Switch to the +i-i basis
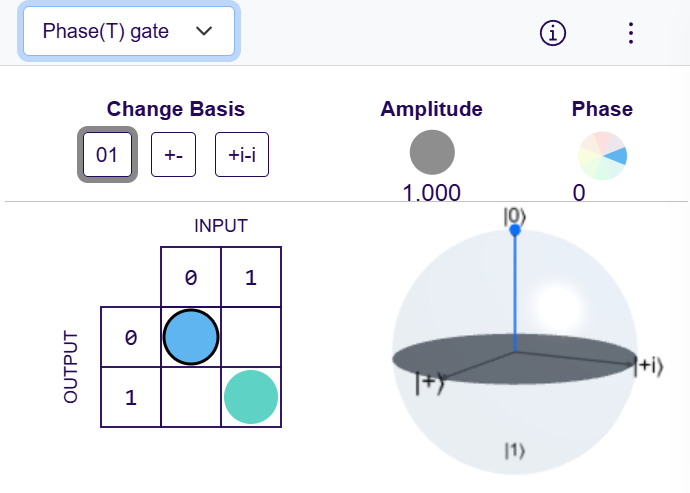The height and width of the screenshot is (493, 690). click(x=242, y=155)
